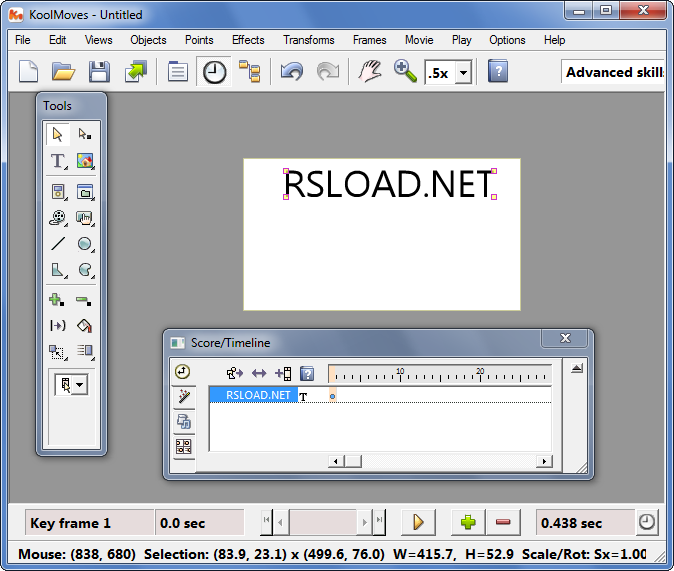Viewport: 674px width, 571px height.
Task: Choose the Text tool in Tools
Action: point(58,161)
